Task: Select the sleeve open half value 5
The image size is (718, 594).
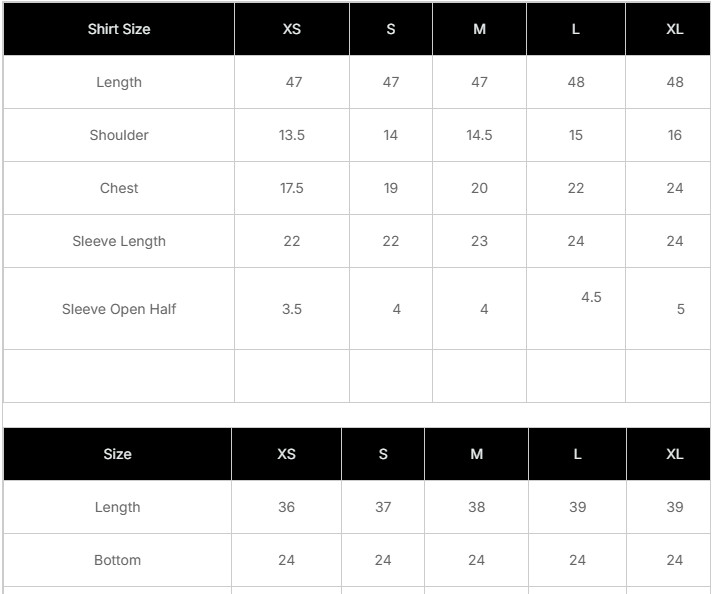Action: (680, 309)
